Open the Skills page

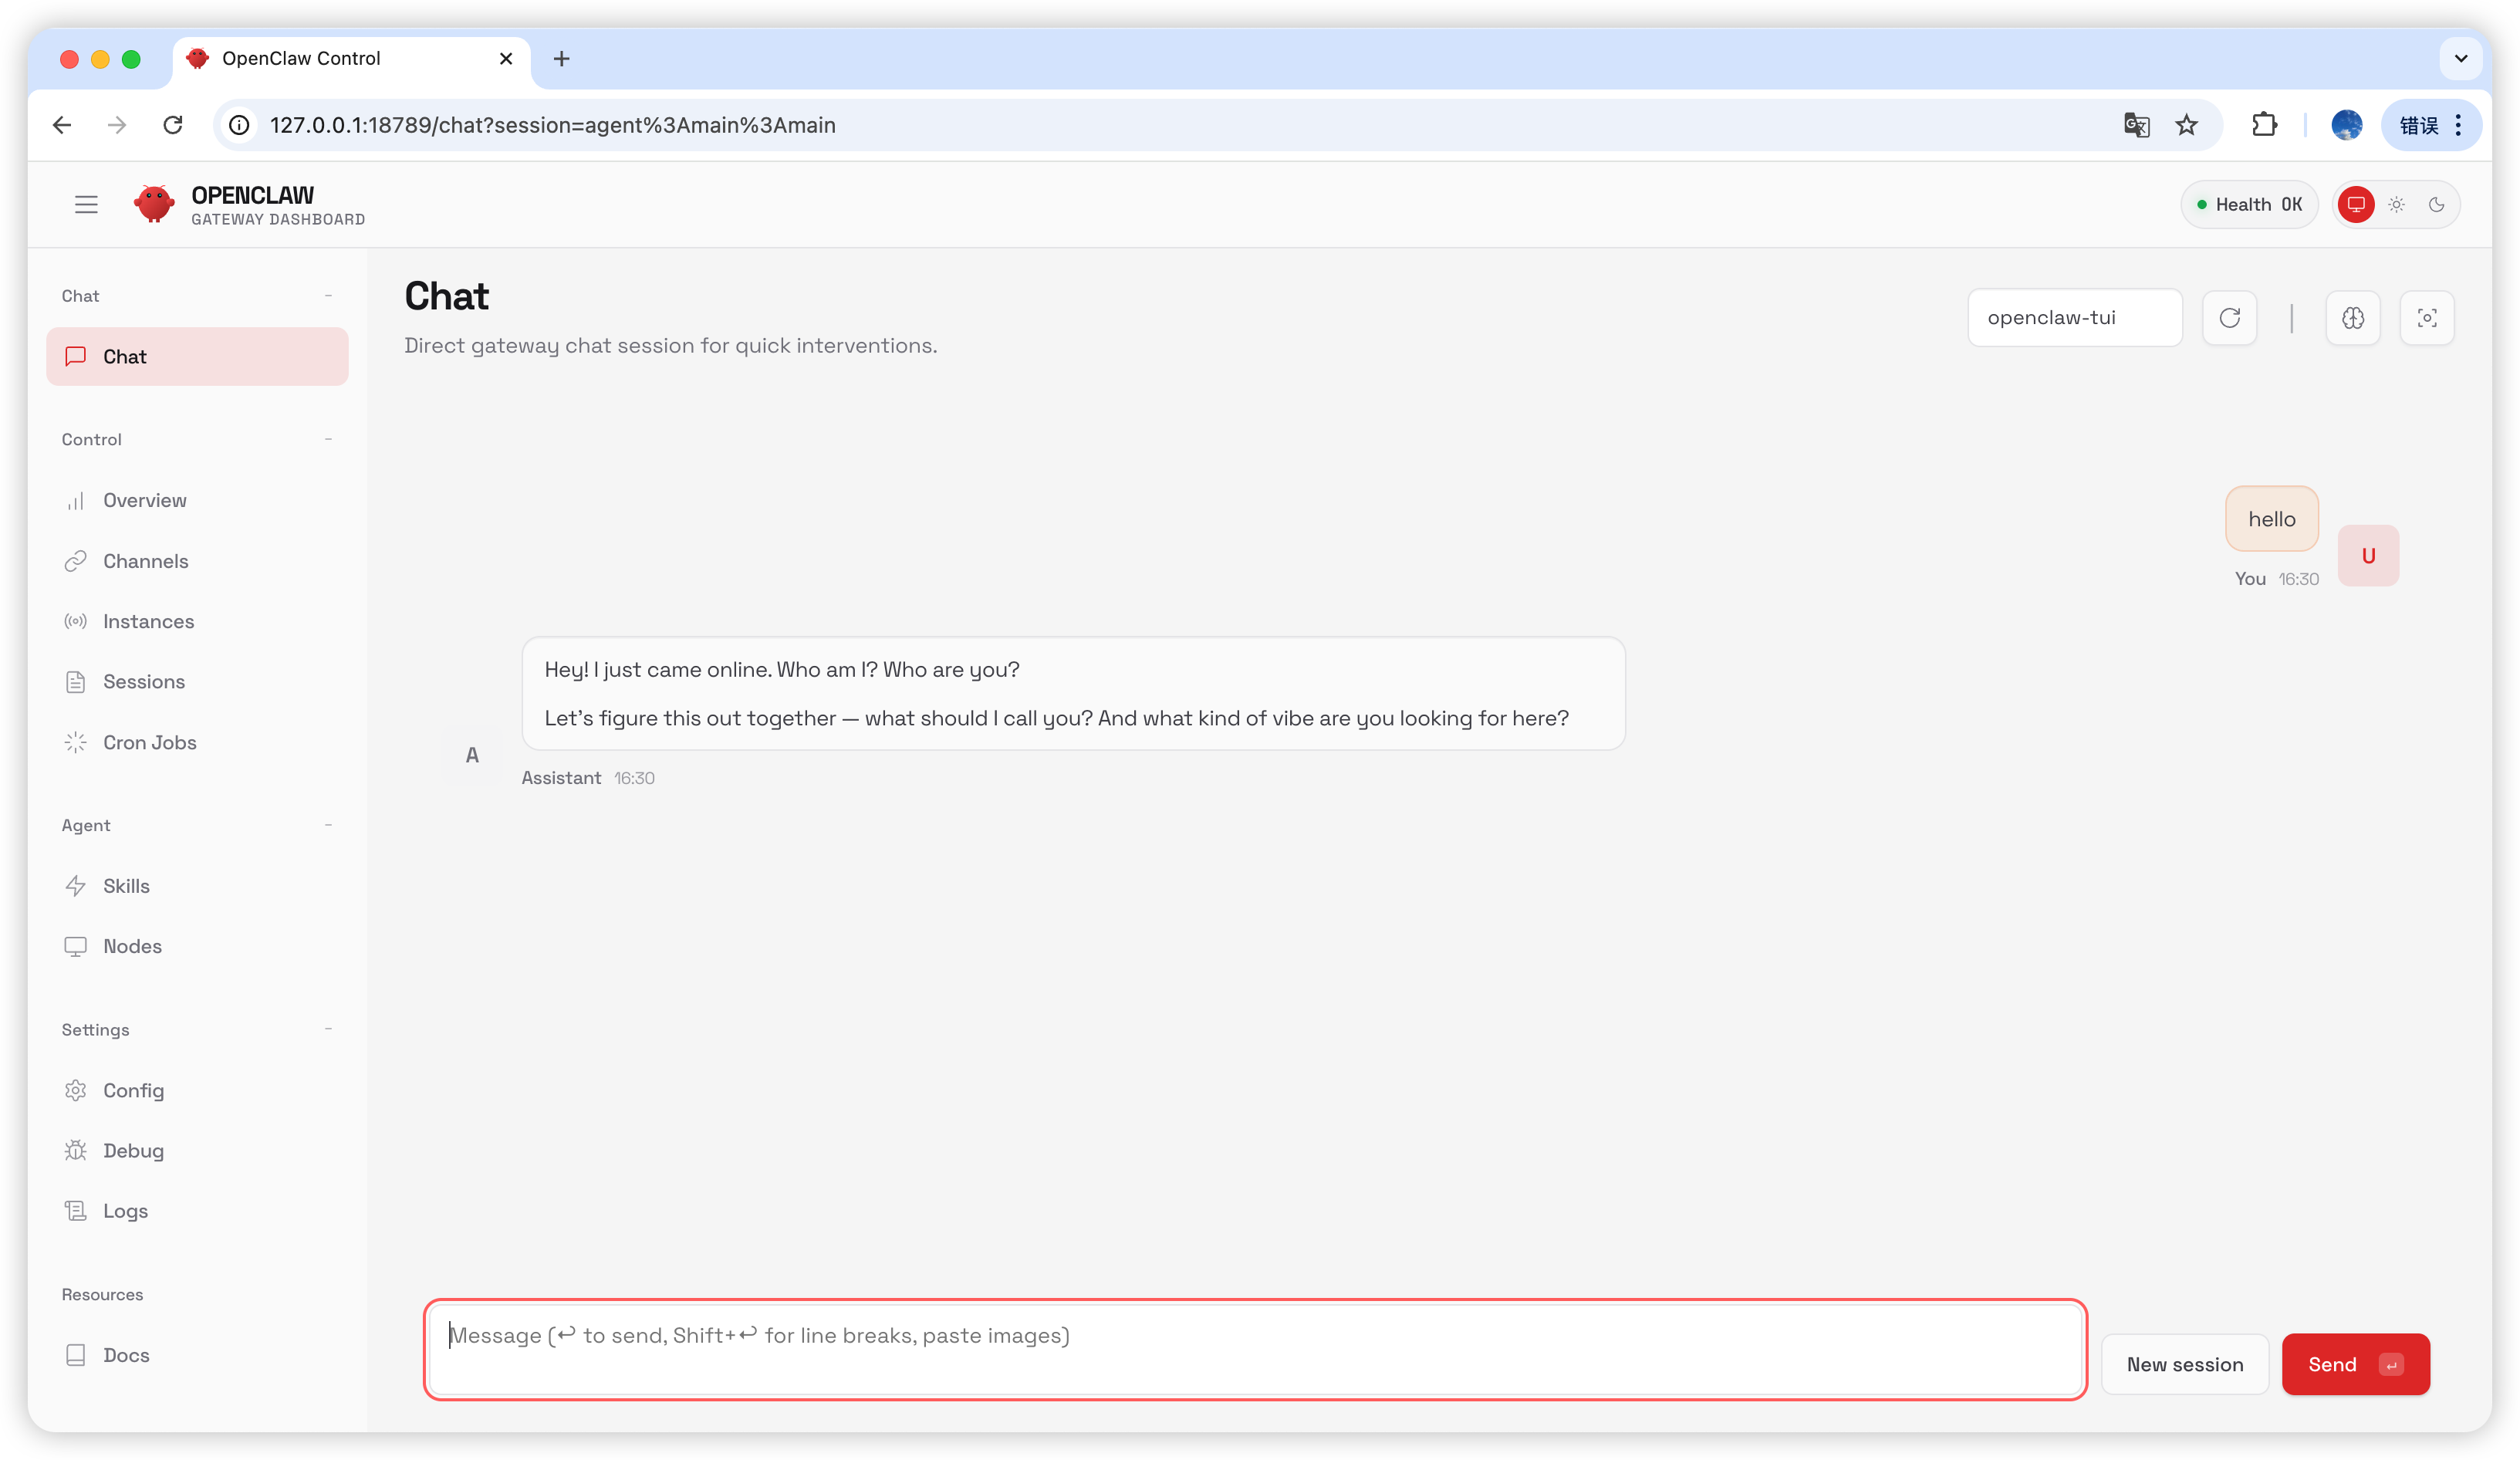click(126, 886)
